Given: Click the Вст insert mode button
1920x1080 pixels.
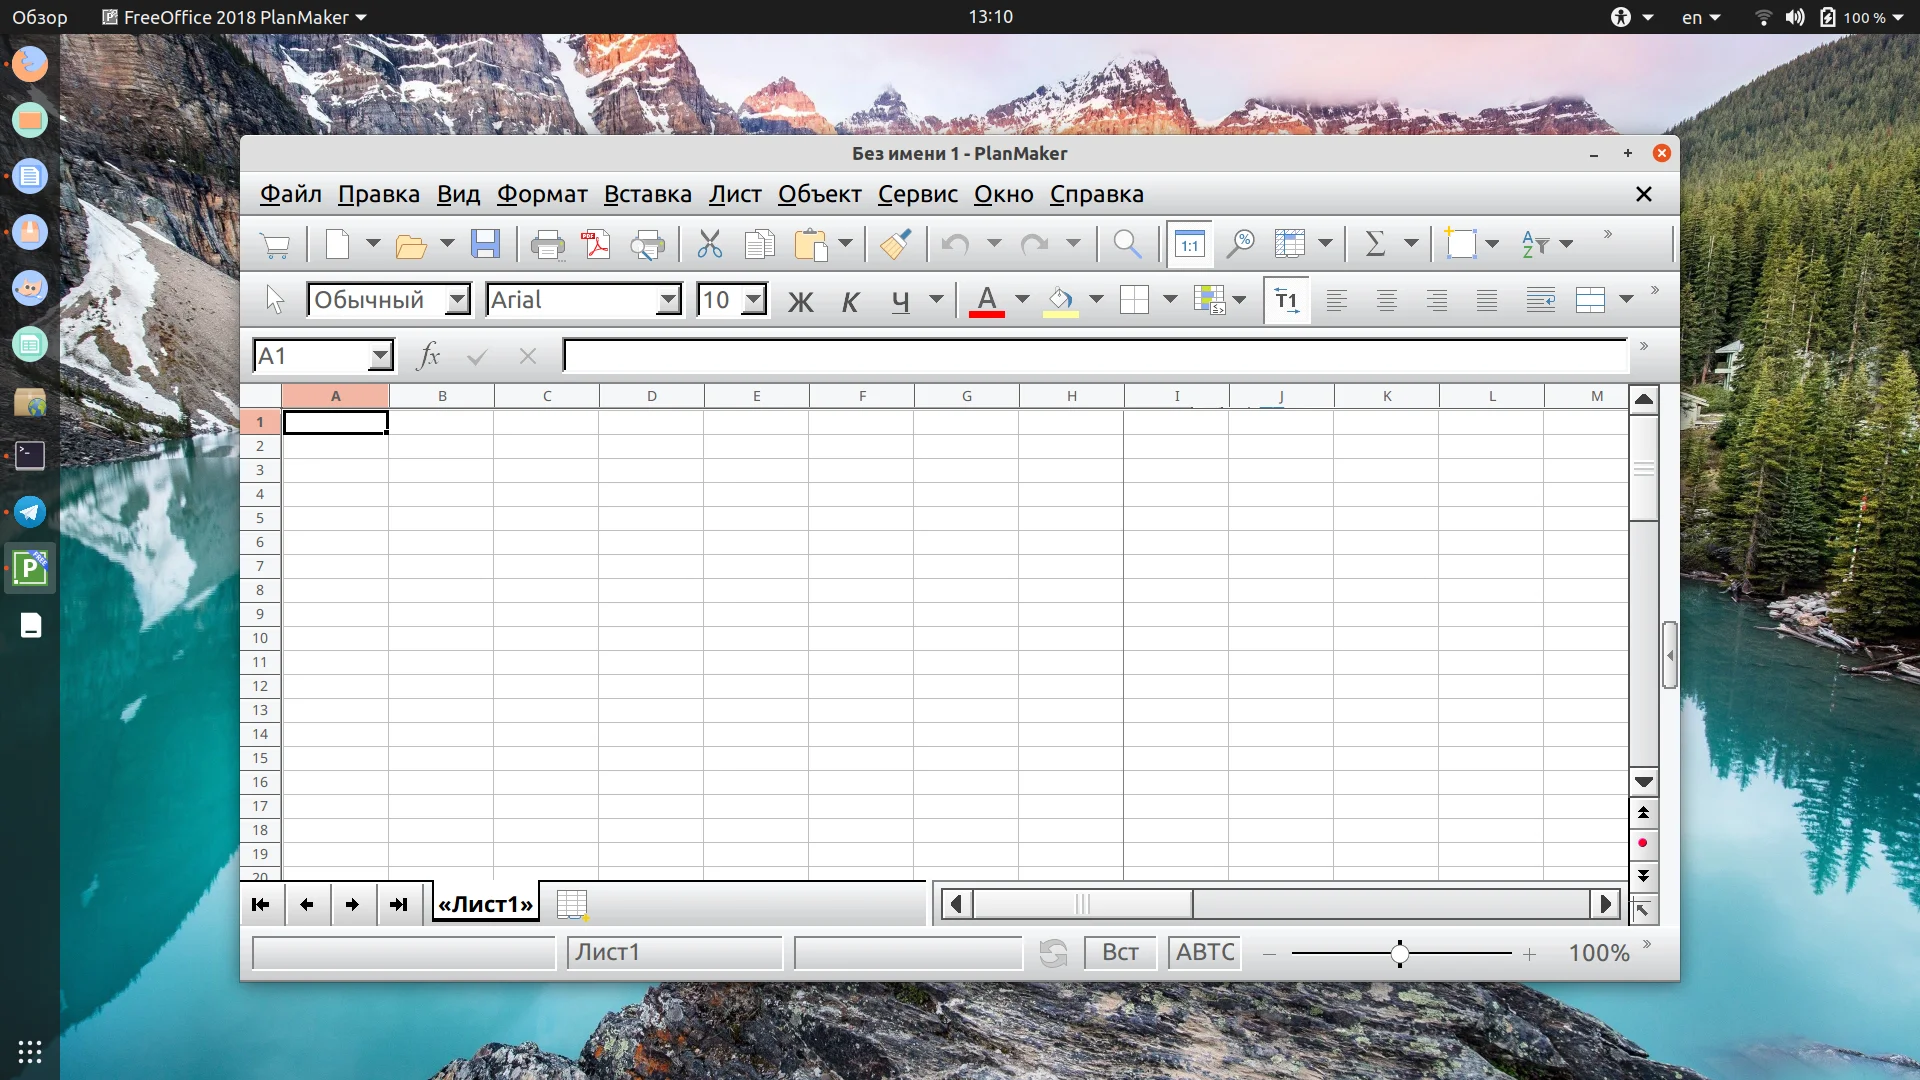Looking at the screenshot, I should (x=1120, y=952).
